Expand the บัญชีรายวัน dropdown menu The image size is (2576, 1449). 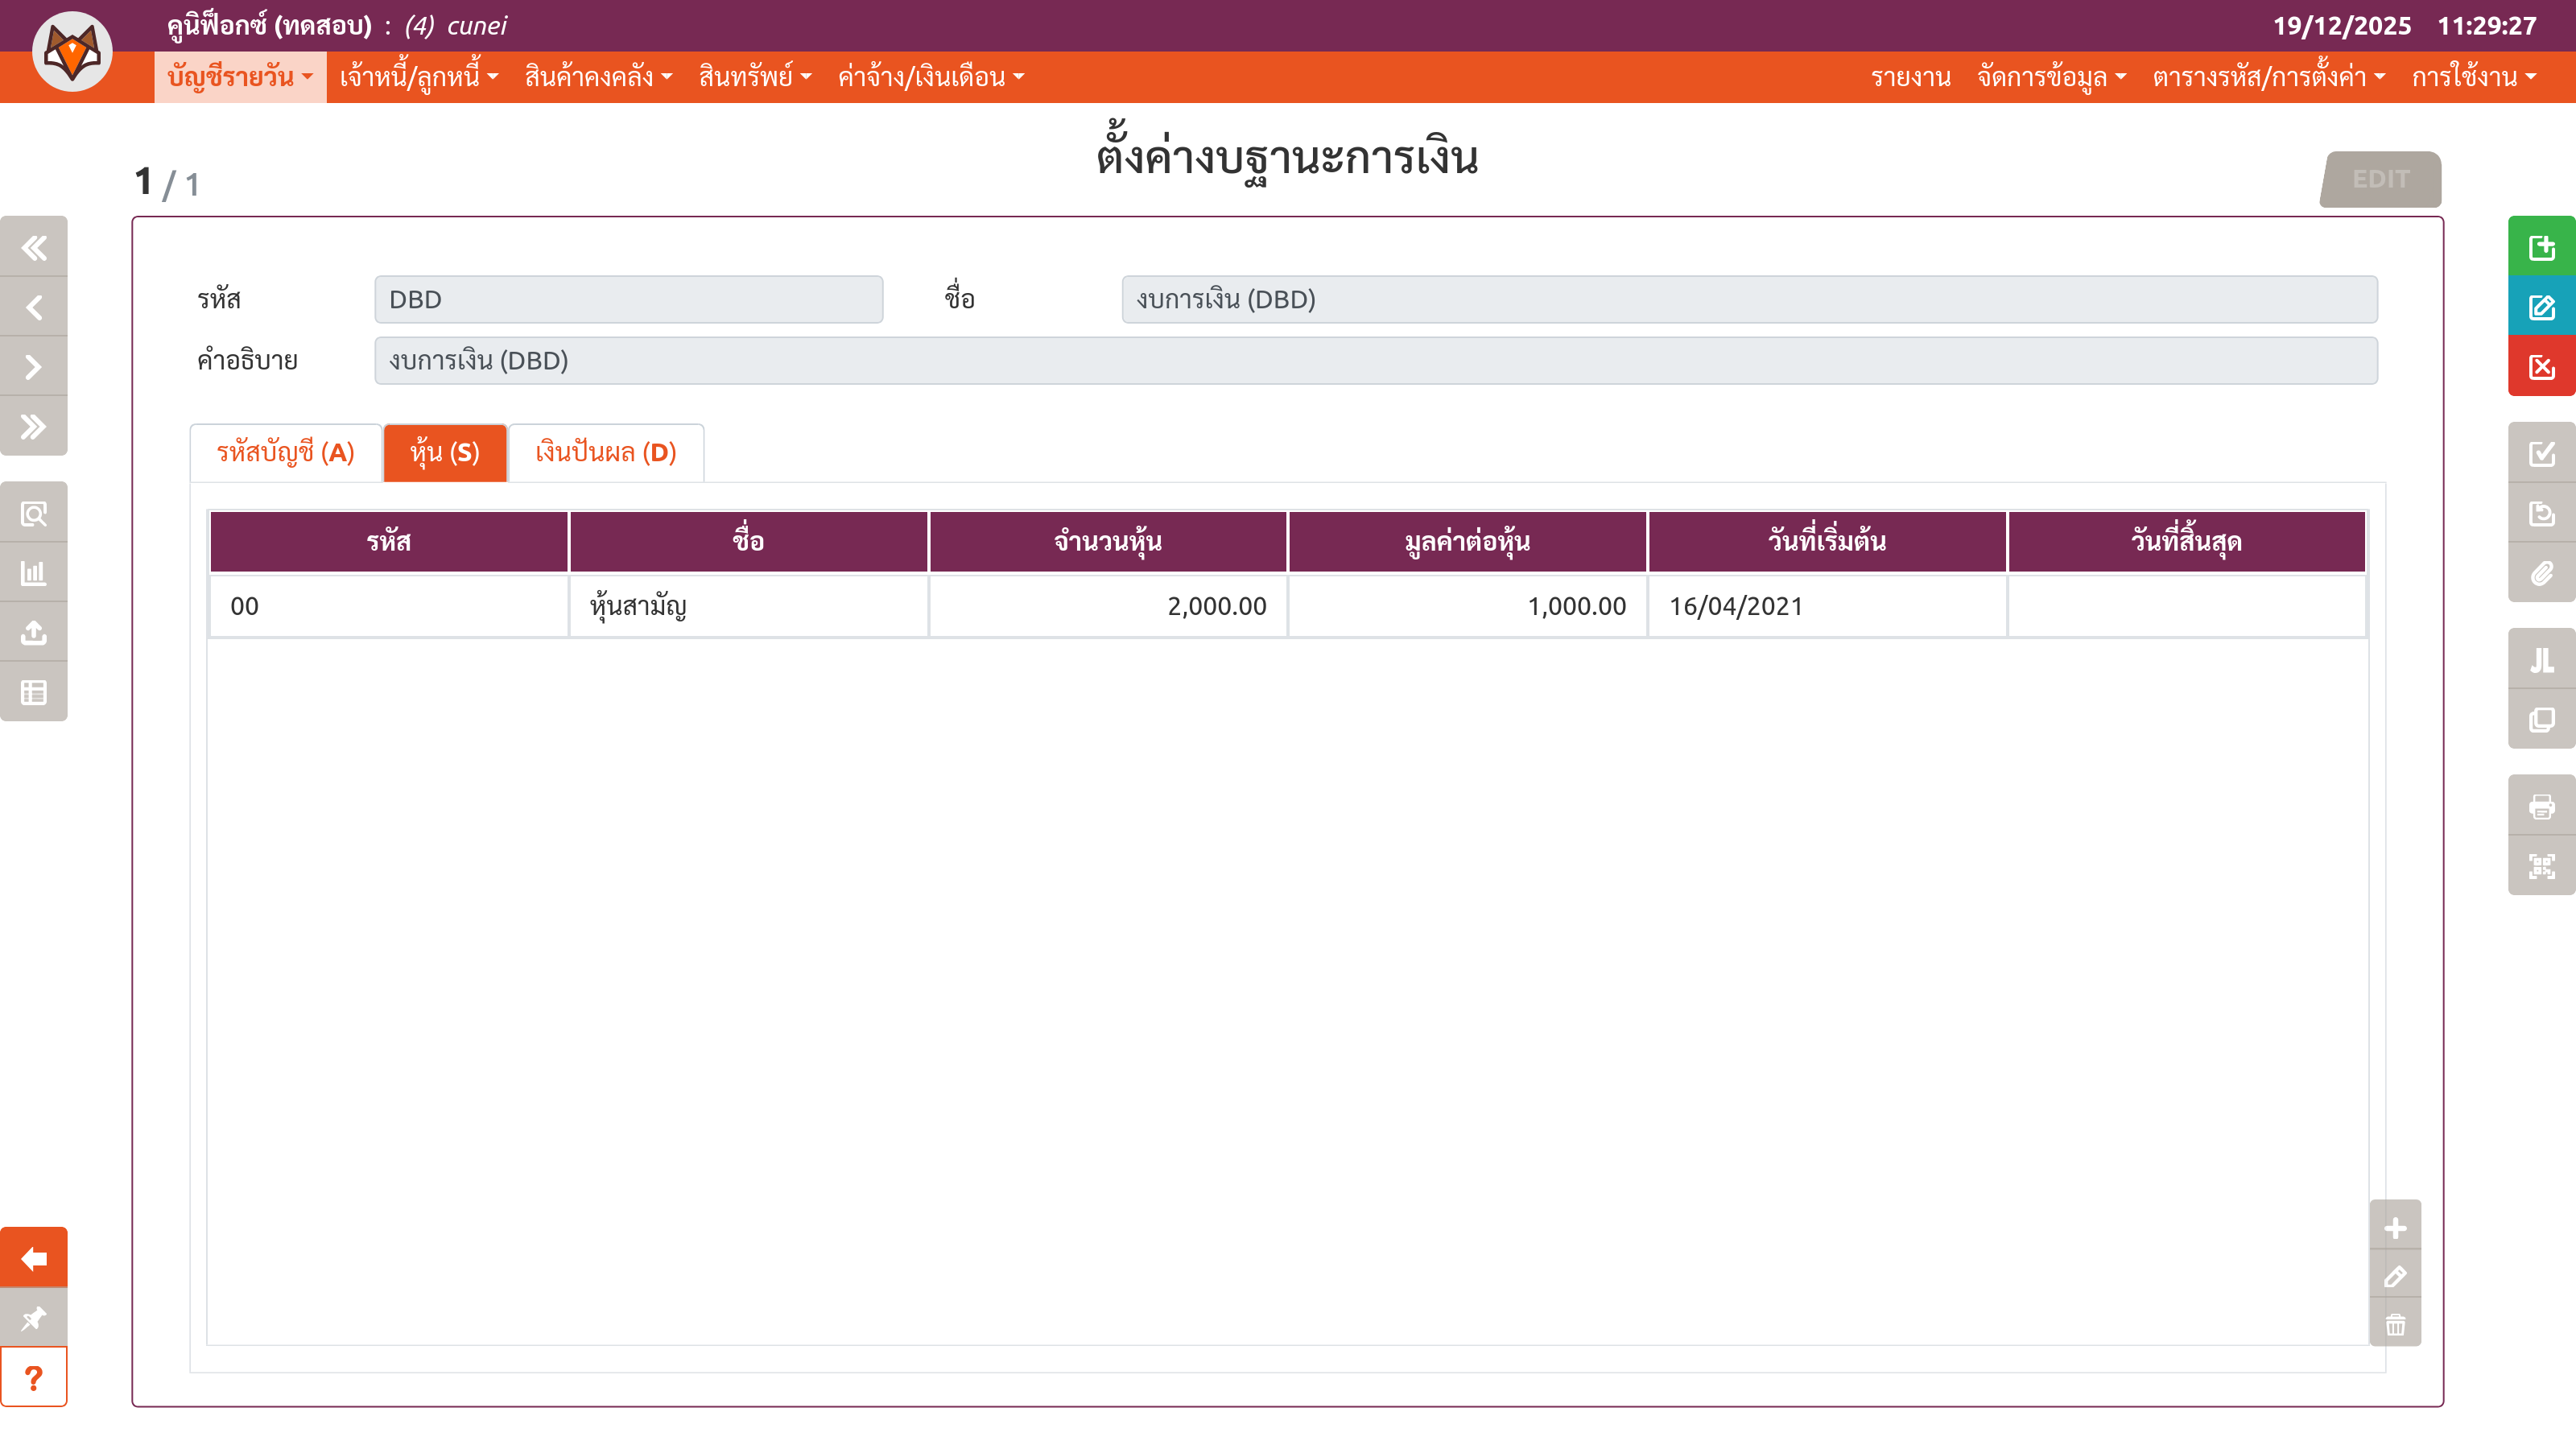(x=240, y=77)
